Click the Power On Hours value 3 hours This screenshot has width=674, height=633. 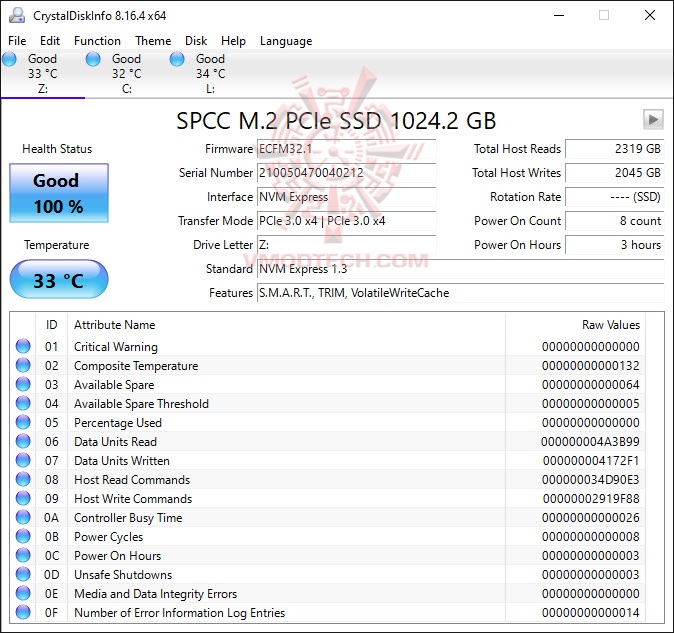pos(615,245)
